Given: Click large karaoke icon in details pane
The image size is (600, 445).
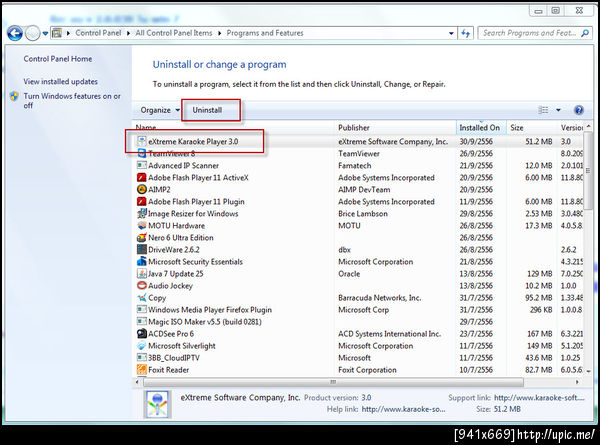Looking at the screenshot, I should click(158, 404).
